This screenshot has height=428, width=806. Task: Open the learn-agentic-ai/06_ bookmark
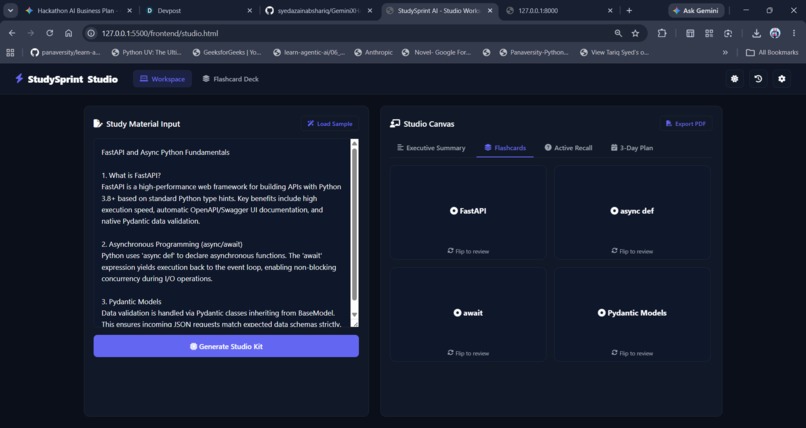[309, 52]
